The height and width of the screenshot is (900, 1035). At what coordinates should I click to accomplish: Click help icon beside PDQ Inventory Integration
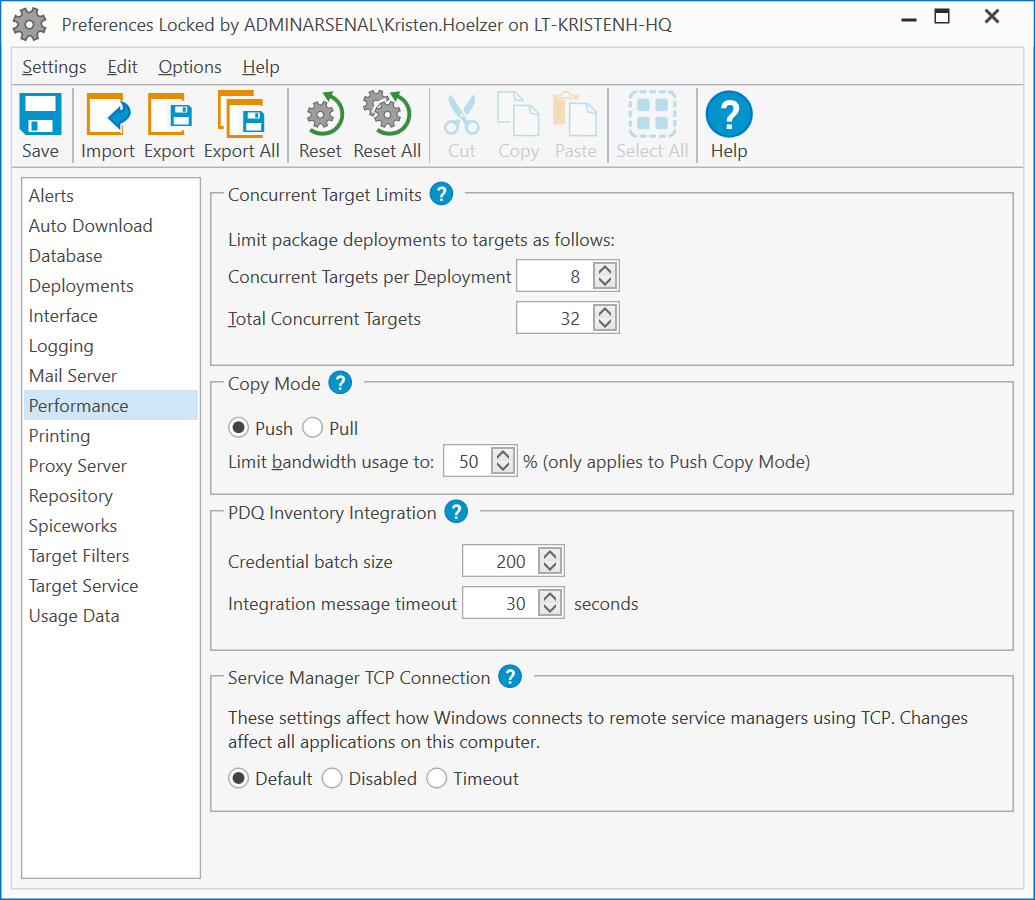(456, 512)
